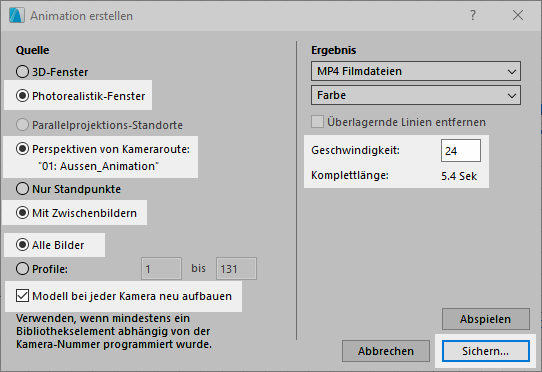The height and width of the screenshot is (372, 542).
Task: Select Mit Zwischenbildern option
Action: point(22,213)
